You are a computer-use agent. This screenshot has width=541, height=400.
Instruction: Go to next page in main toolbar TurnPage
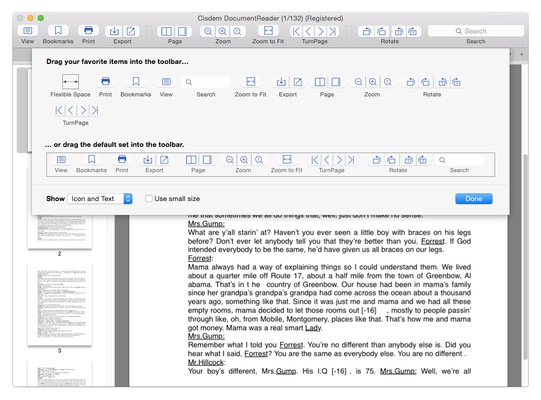tap(321, 31)
